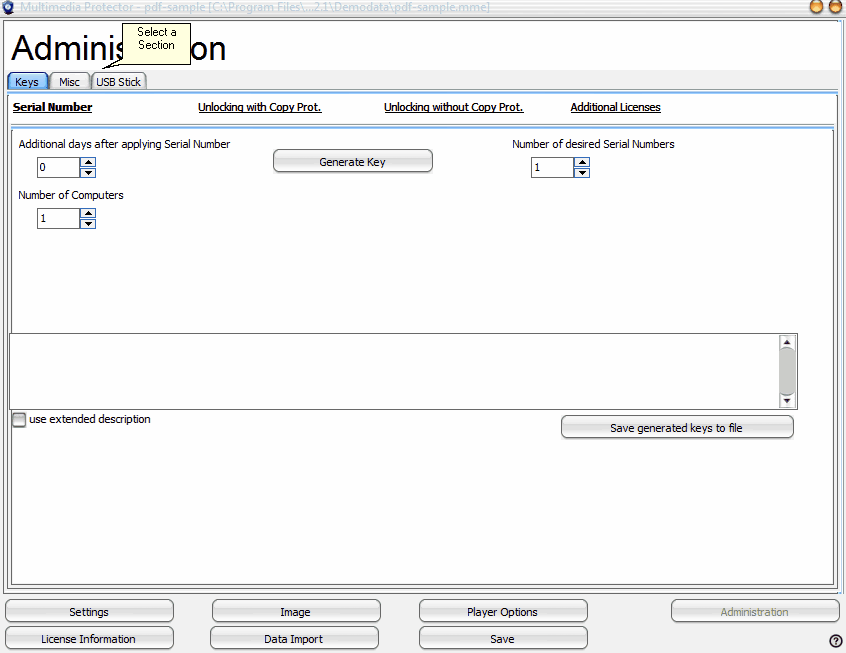846x653 pixels.
Task: Click the help question mark icon
Action: pos(836,641)
